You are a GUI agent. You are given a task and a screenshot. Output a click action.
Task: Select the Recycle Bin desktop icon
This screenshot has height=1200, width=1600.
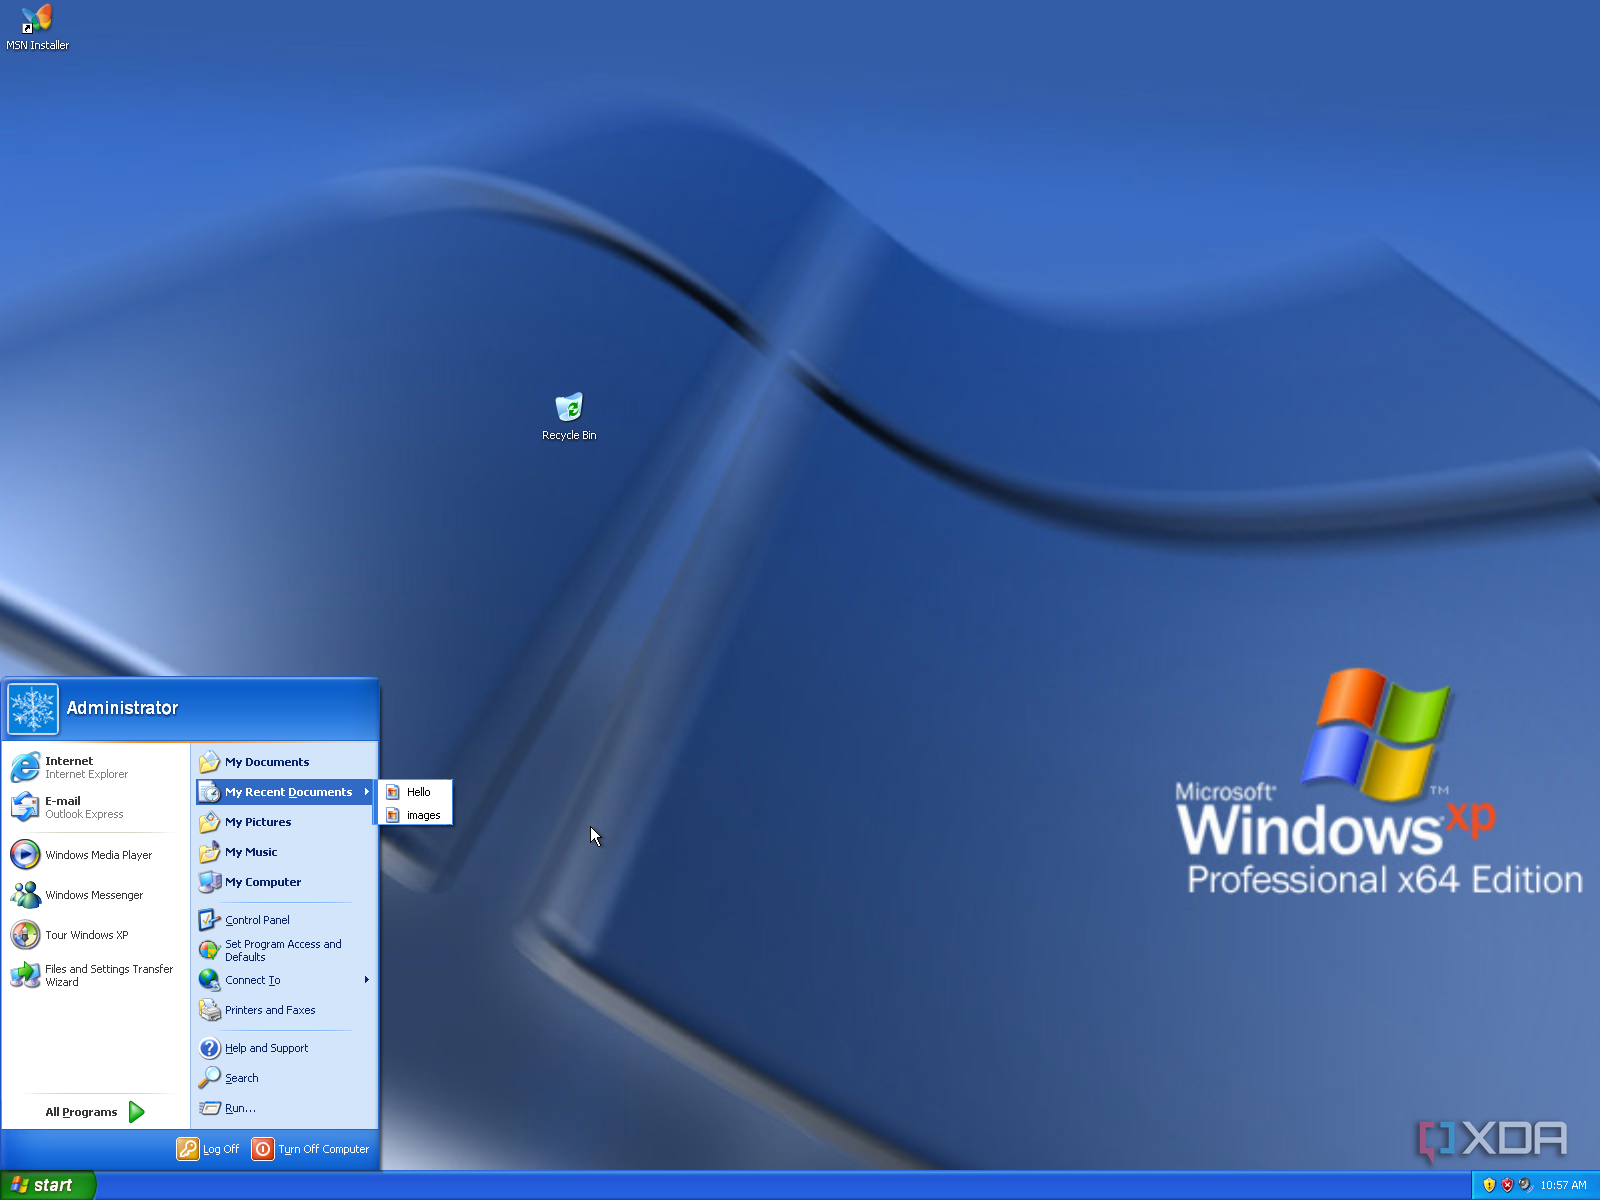[569, 417]
